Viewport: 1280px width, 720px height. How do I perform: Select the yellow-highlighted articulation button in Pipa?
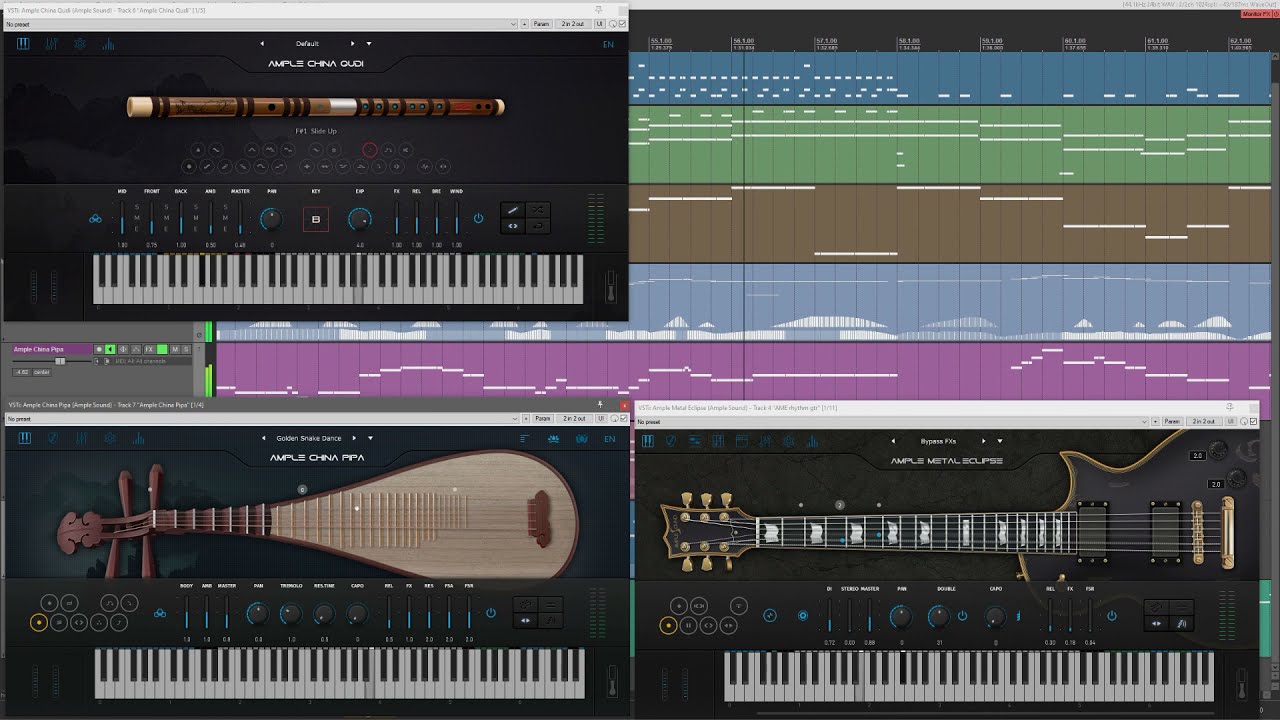point(39,622)
